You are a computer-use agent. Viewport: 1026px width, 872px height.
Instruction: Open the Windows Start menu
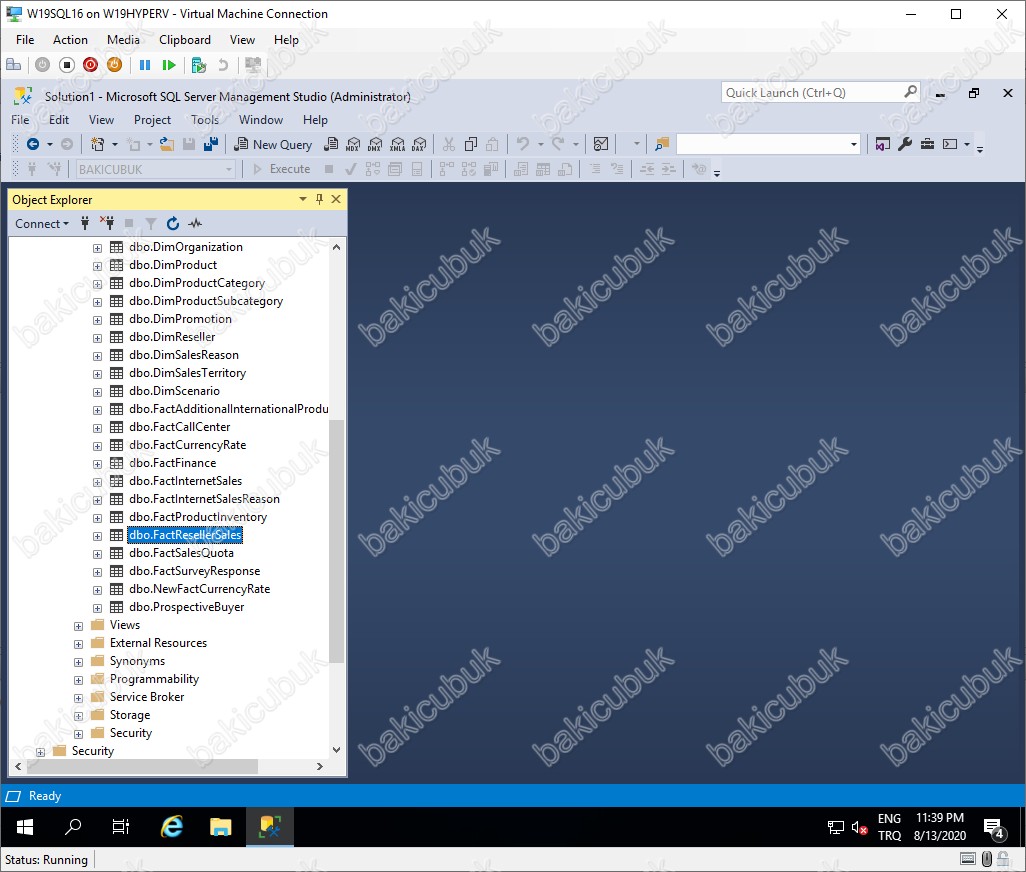pos(25,827)
